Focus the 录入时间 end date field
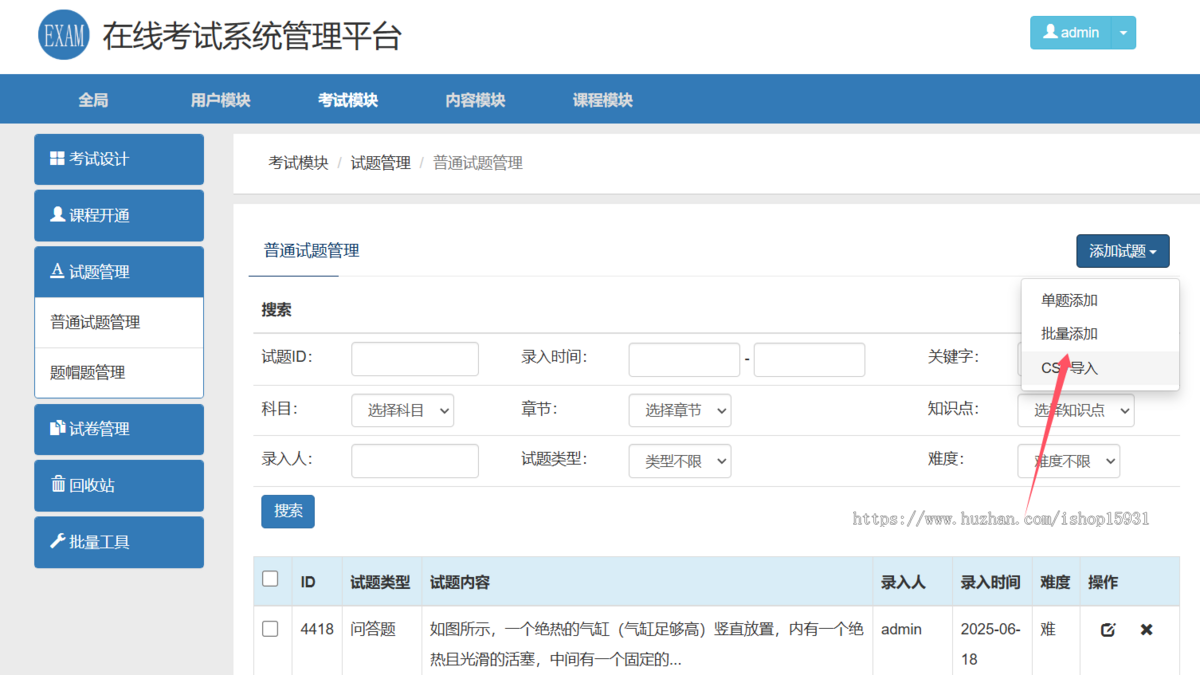 tap(809, 359)
